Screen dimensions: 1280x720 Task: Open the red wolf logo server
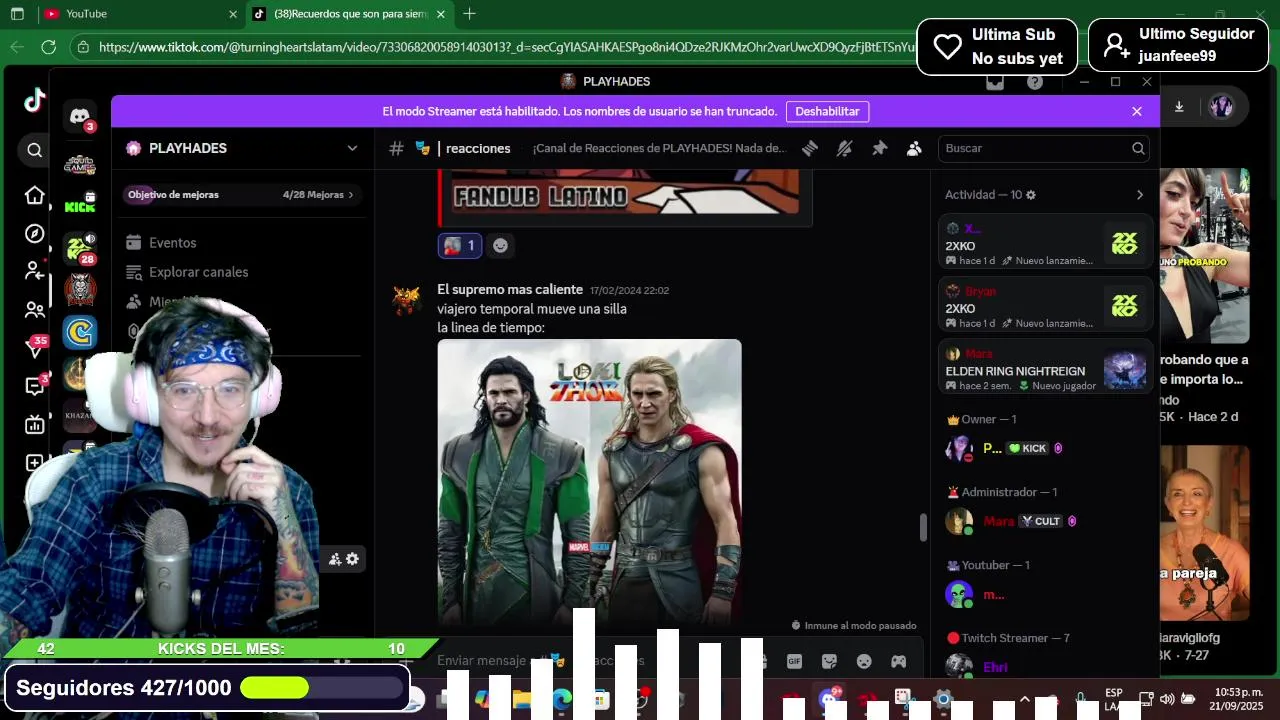point(80,290)
